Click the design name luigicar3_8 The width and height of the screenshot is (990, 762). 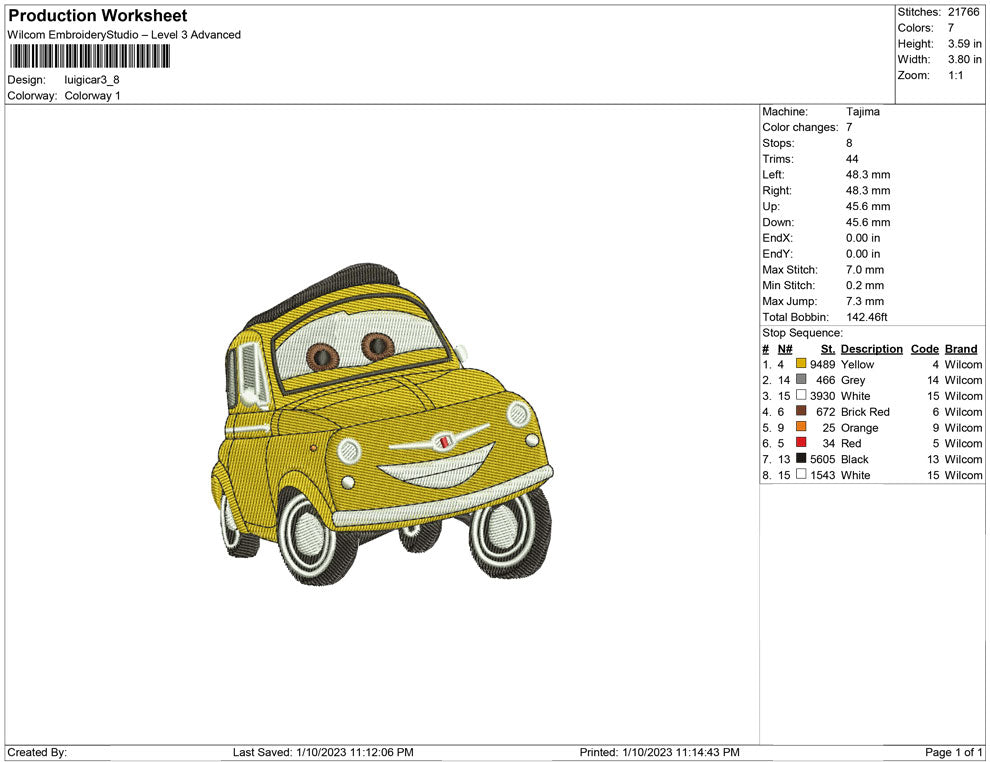92,80
